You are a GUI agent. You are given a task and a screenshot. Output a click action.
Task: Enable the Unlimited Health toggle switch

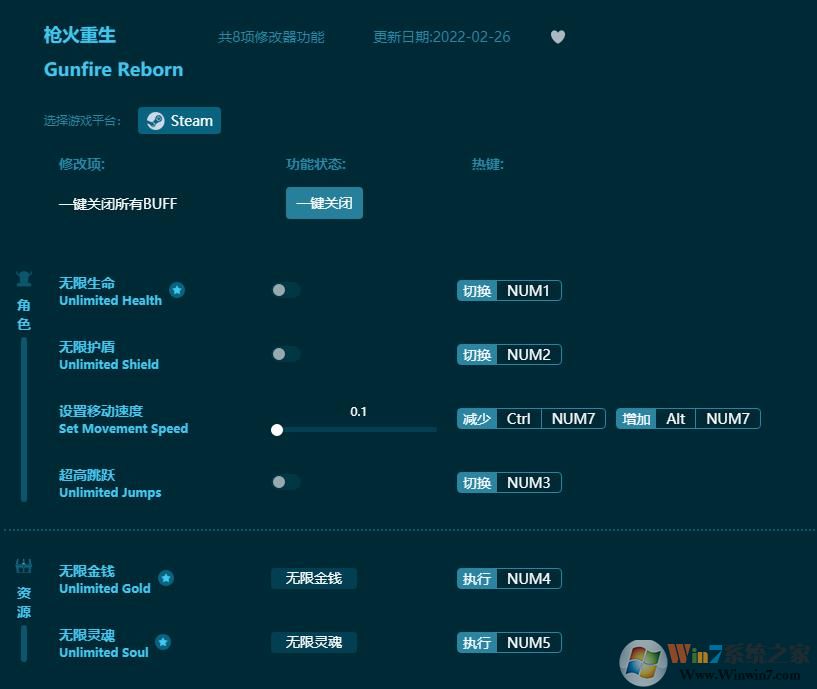pos(285,291)
